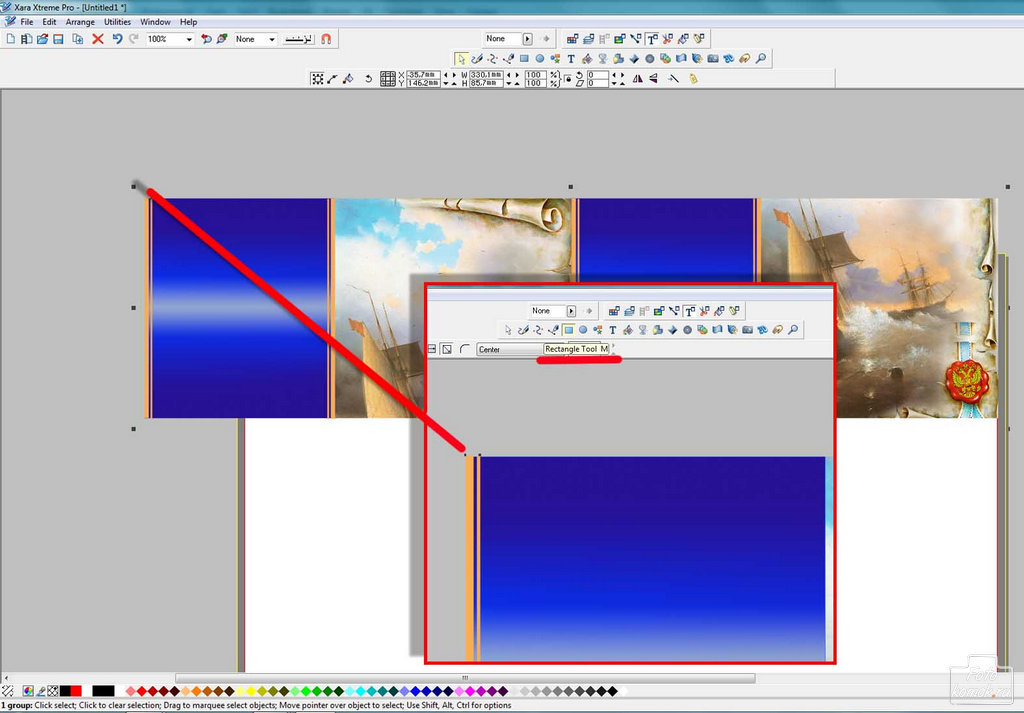Open the Window menu
Viewport: 1024px width, 713px height.
pos(155,22)
